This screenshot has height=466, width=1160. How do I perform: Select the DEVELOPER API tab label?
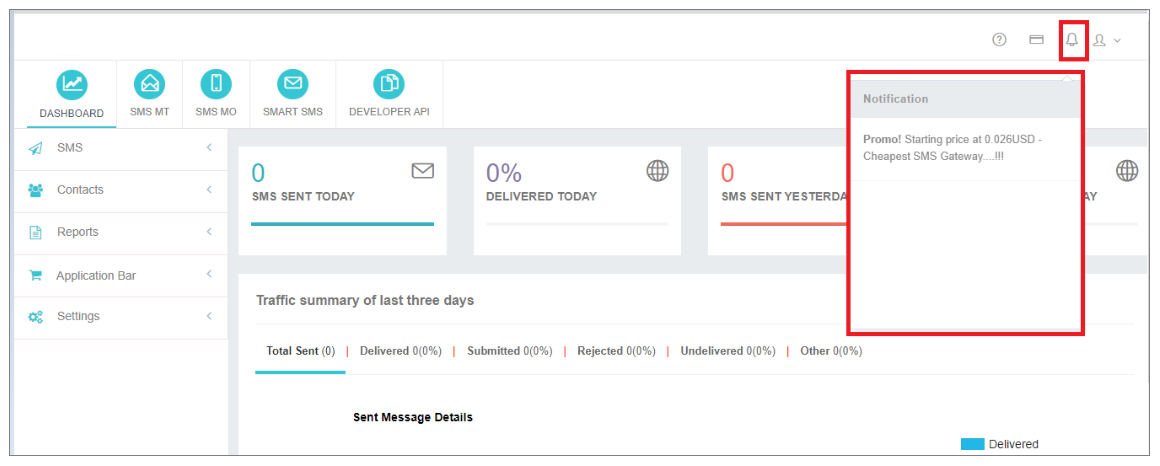tap(389, 112)
